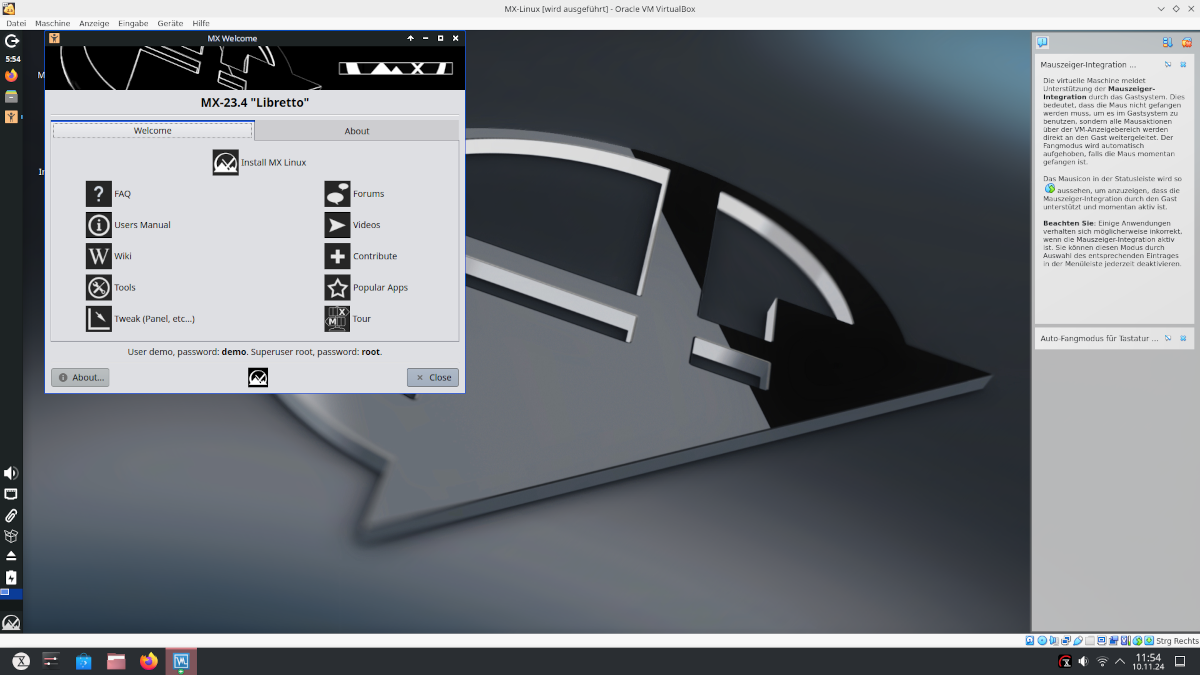Open the blue software store icon on taskbar
The height and width of the screenshot is (675, 1200).
pyautogui.click(x=84, y=661)
